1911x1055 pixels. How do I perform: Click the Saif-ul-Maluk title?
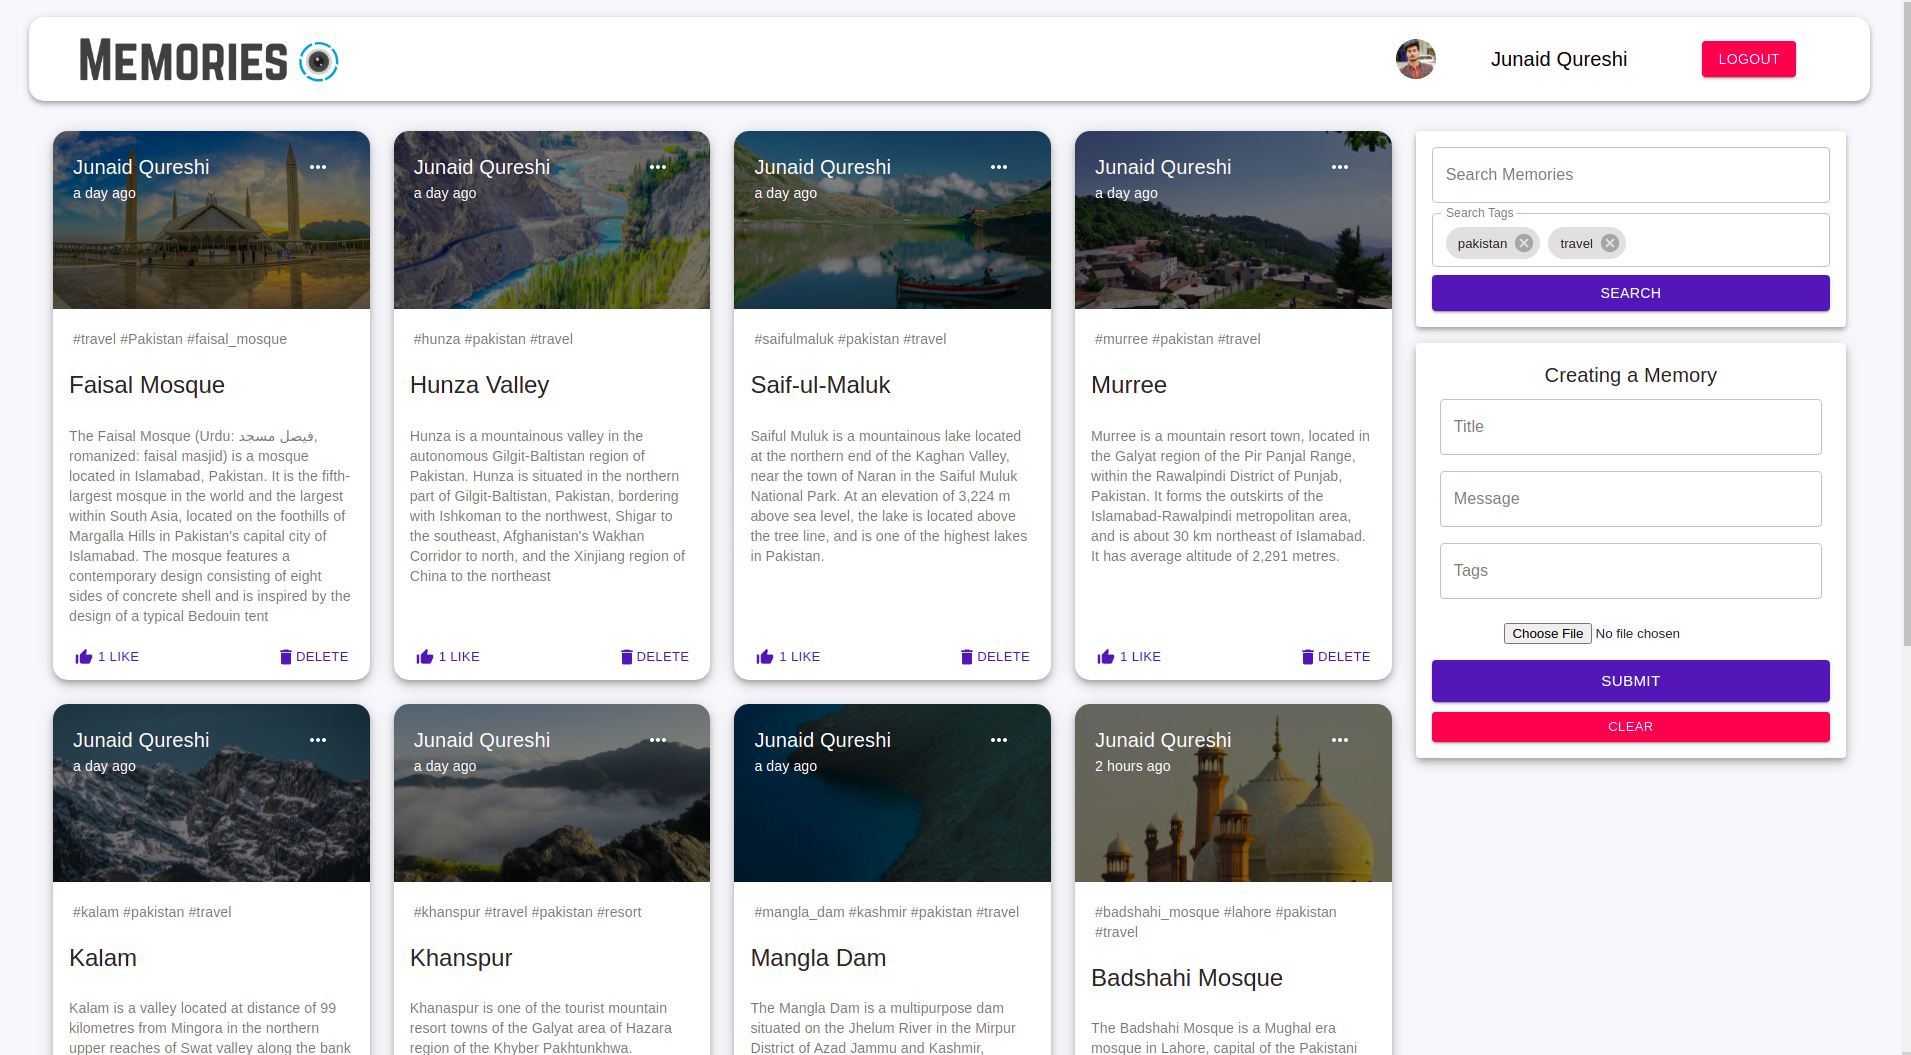click(x=820, y=385)
